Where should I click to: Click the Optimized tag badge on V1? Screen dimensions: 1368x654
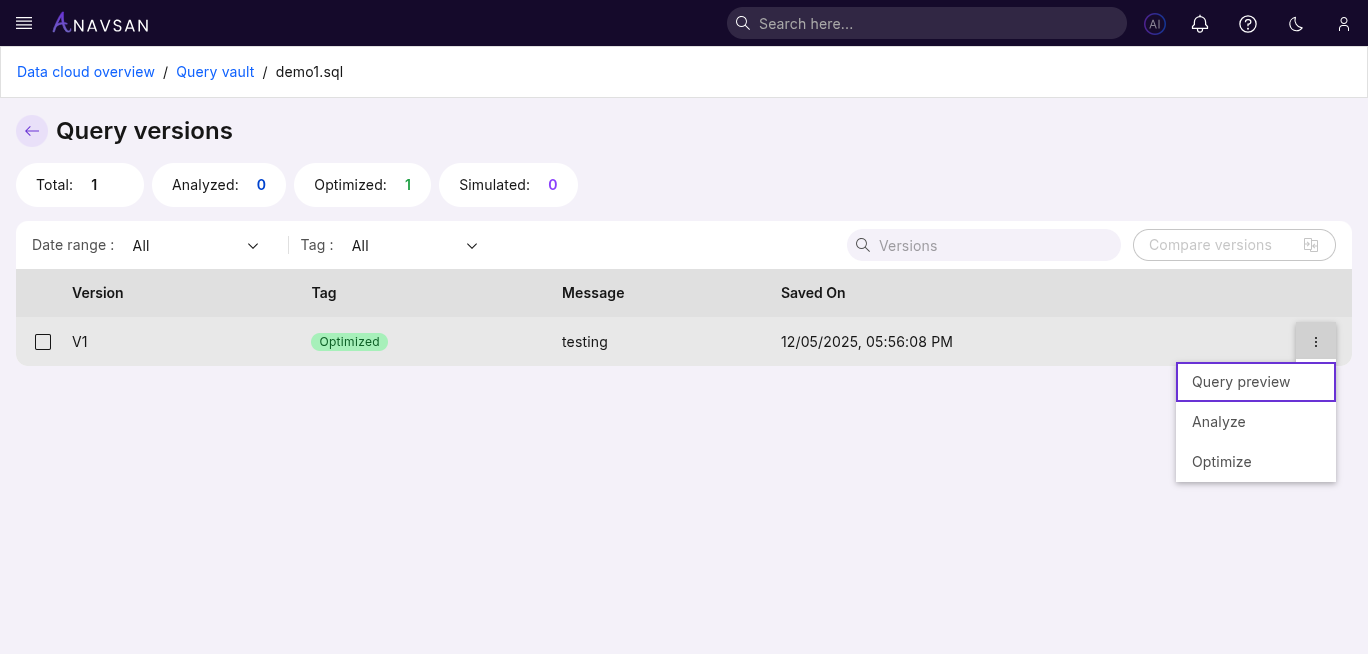pos(349,341)
